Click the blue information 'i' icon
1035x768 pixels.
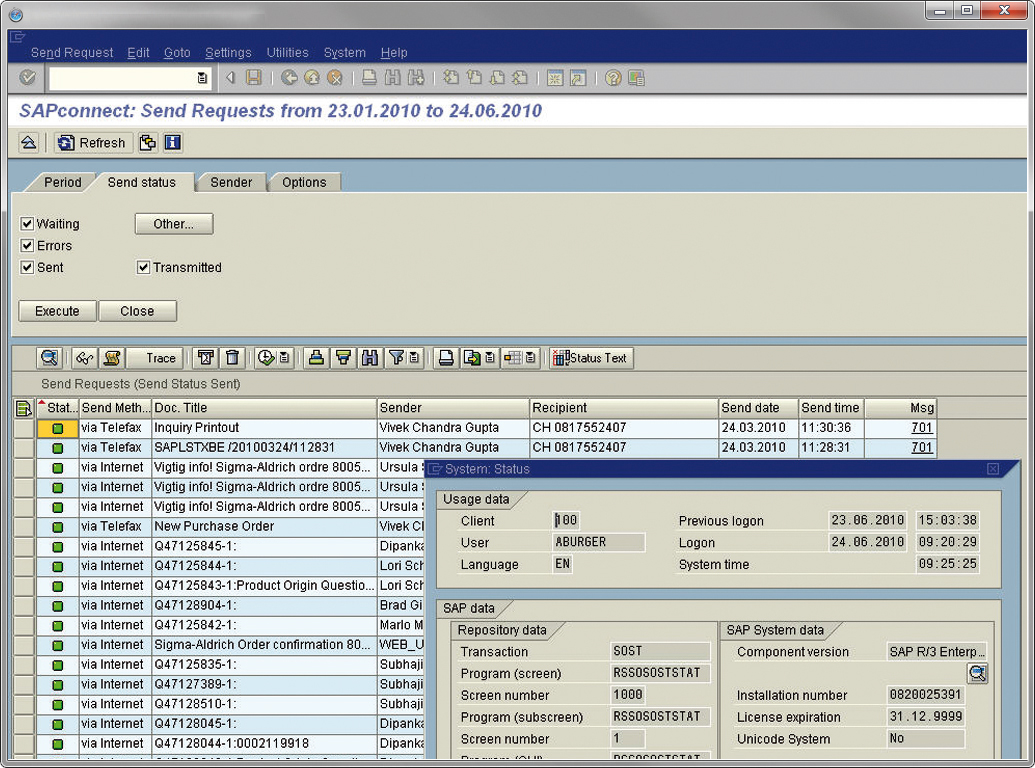pos(173,143)
